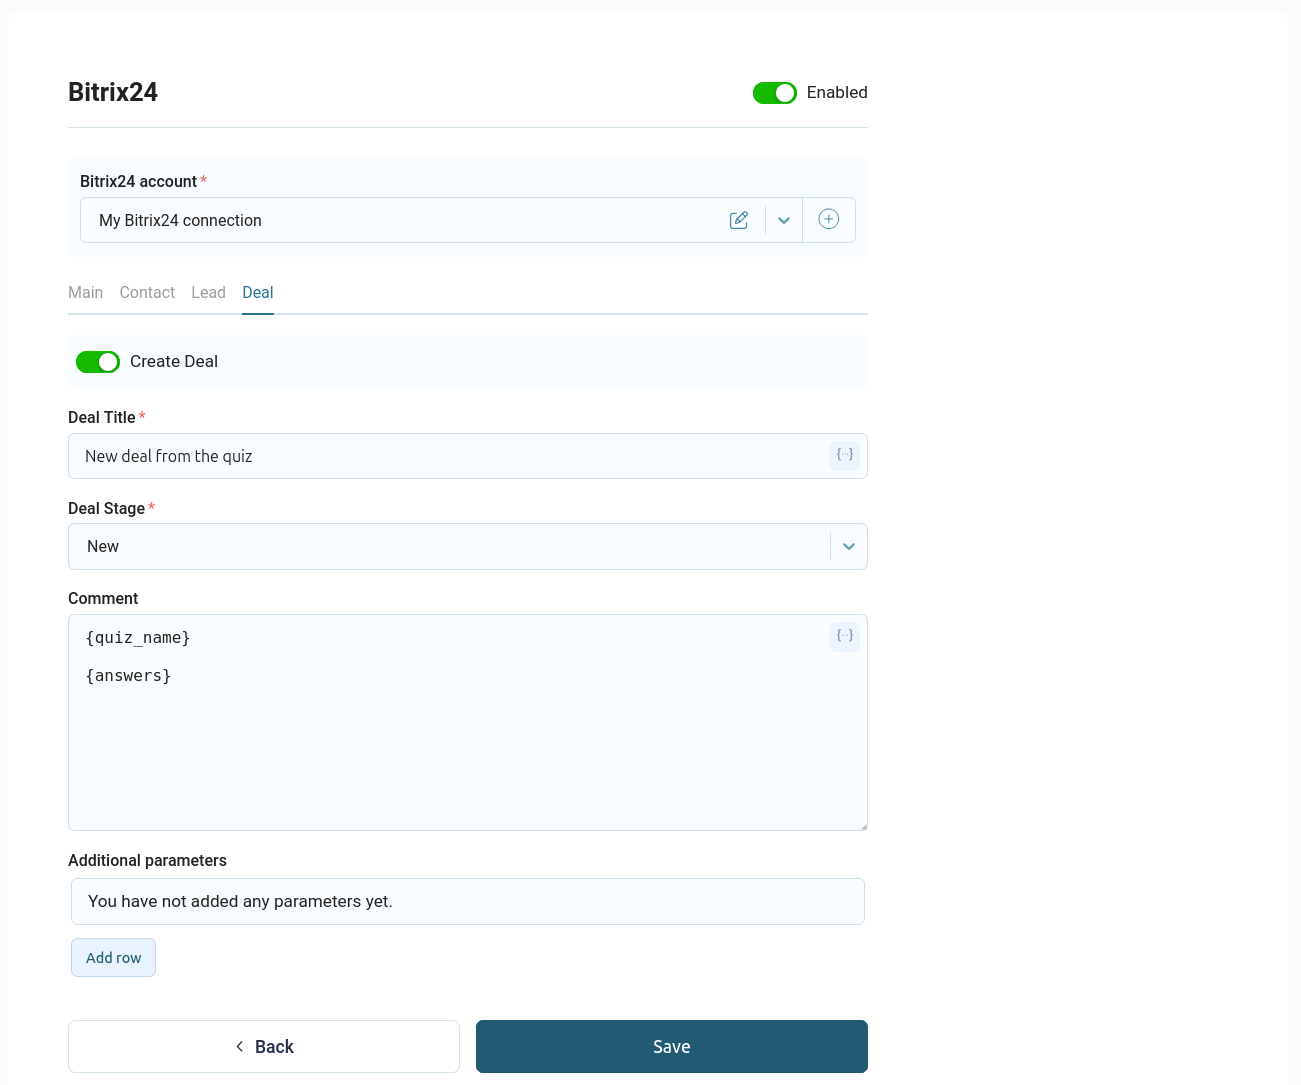Screen dimensions: 1301x1085
Task: Open variable picker in Comment field
Action: 845,636
